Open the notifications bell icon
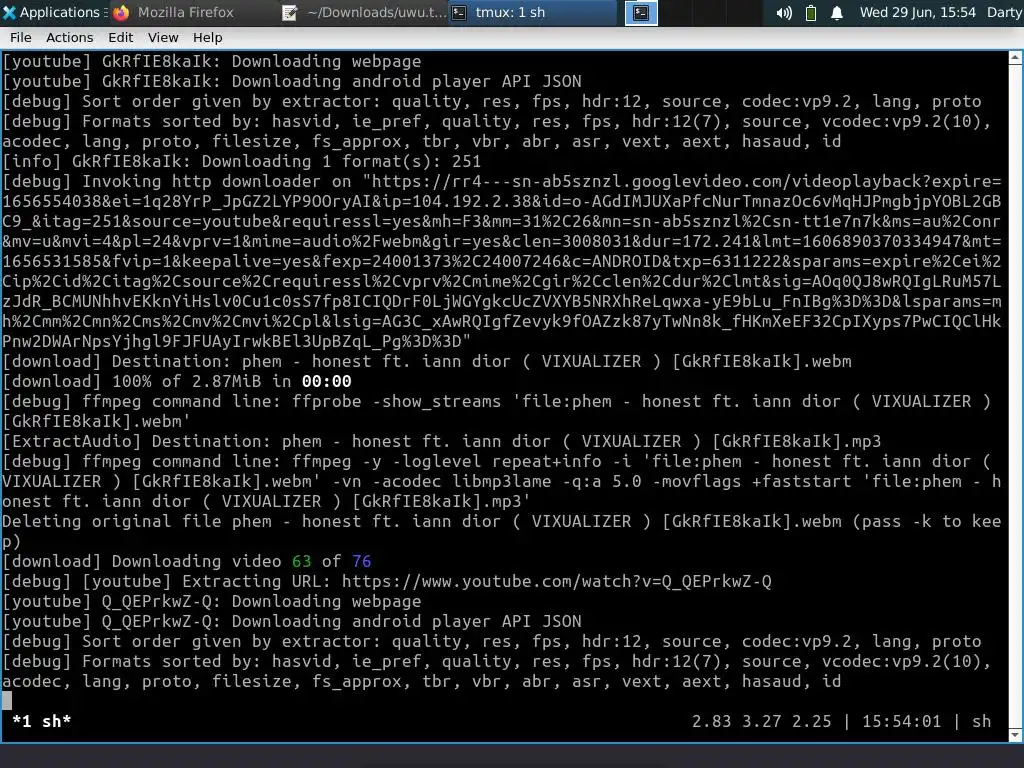The image size is (1024, 768). click(837, 13)
